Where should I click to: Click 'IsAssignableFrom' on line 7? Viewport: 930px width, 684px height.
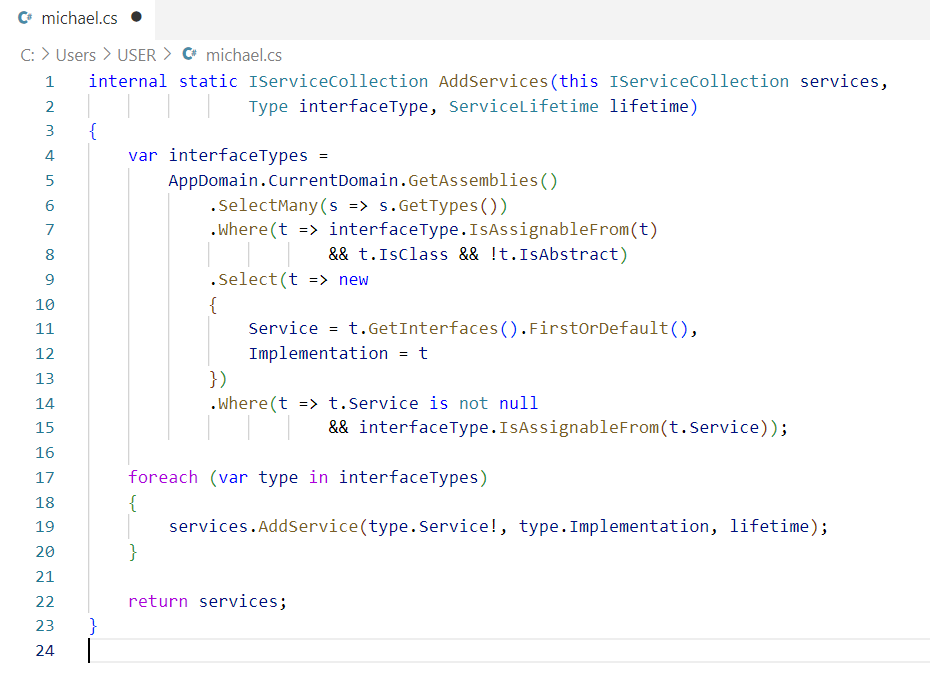549,230
